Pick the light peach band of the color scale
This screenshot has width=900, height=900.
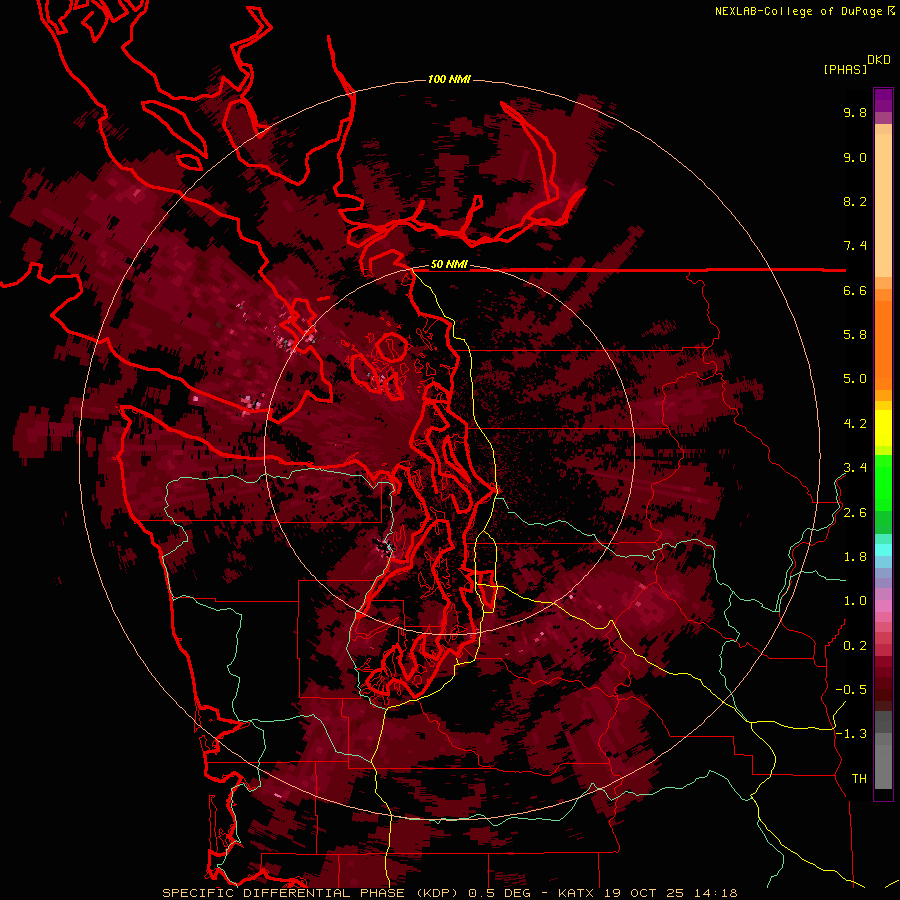tap(883, 206)
